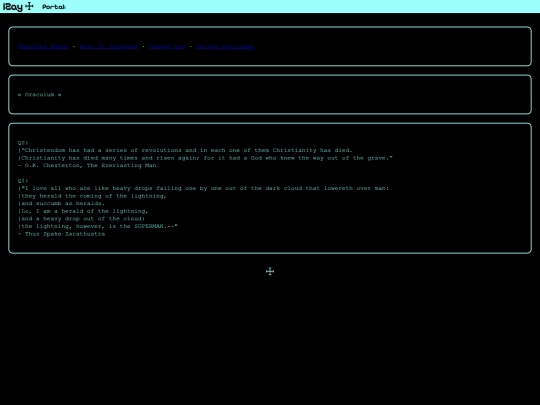Click the i2ay cross logo icon
The width and height of the screenshot is (540, 405).
click(18, 6)
